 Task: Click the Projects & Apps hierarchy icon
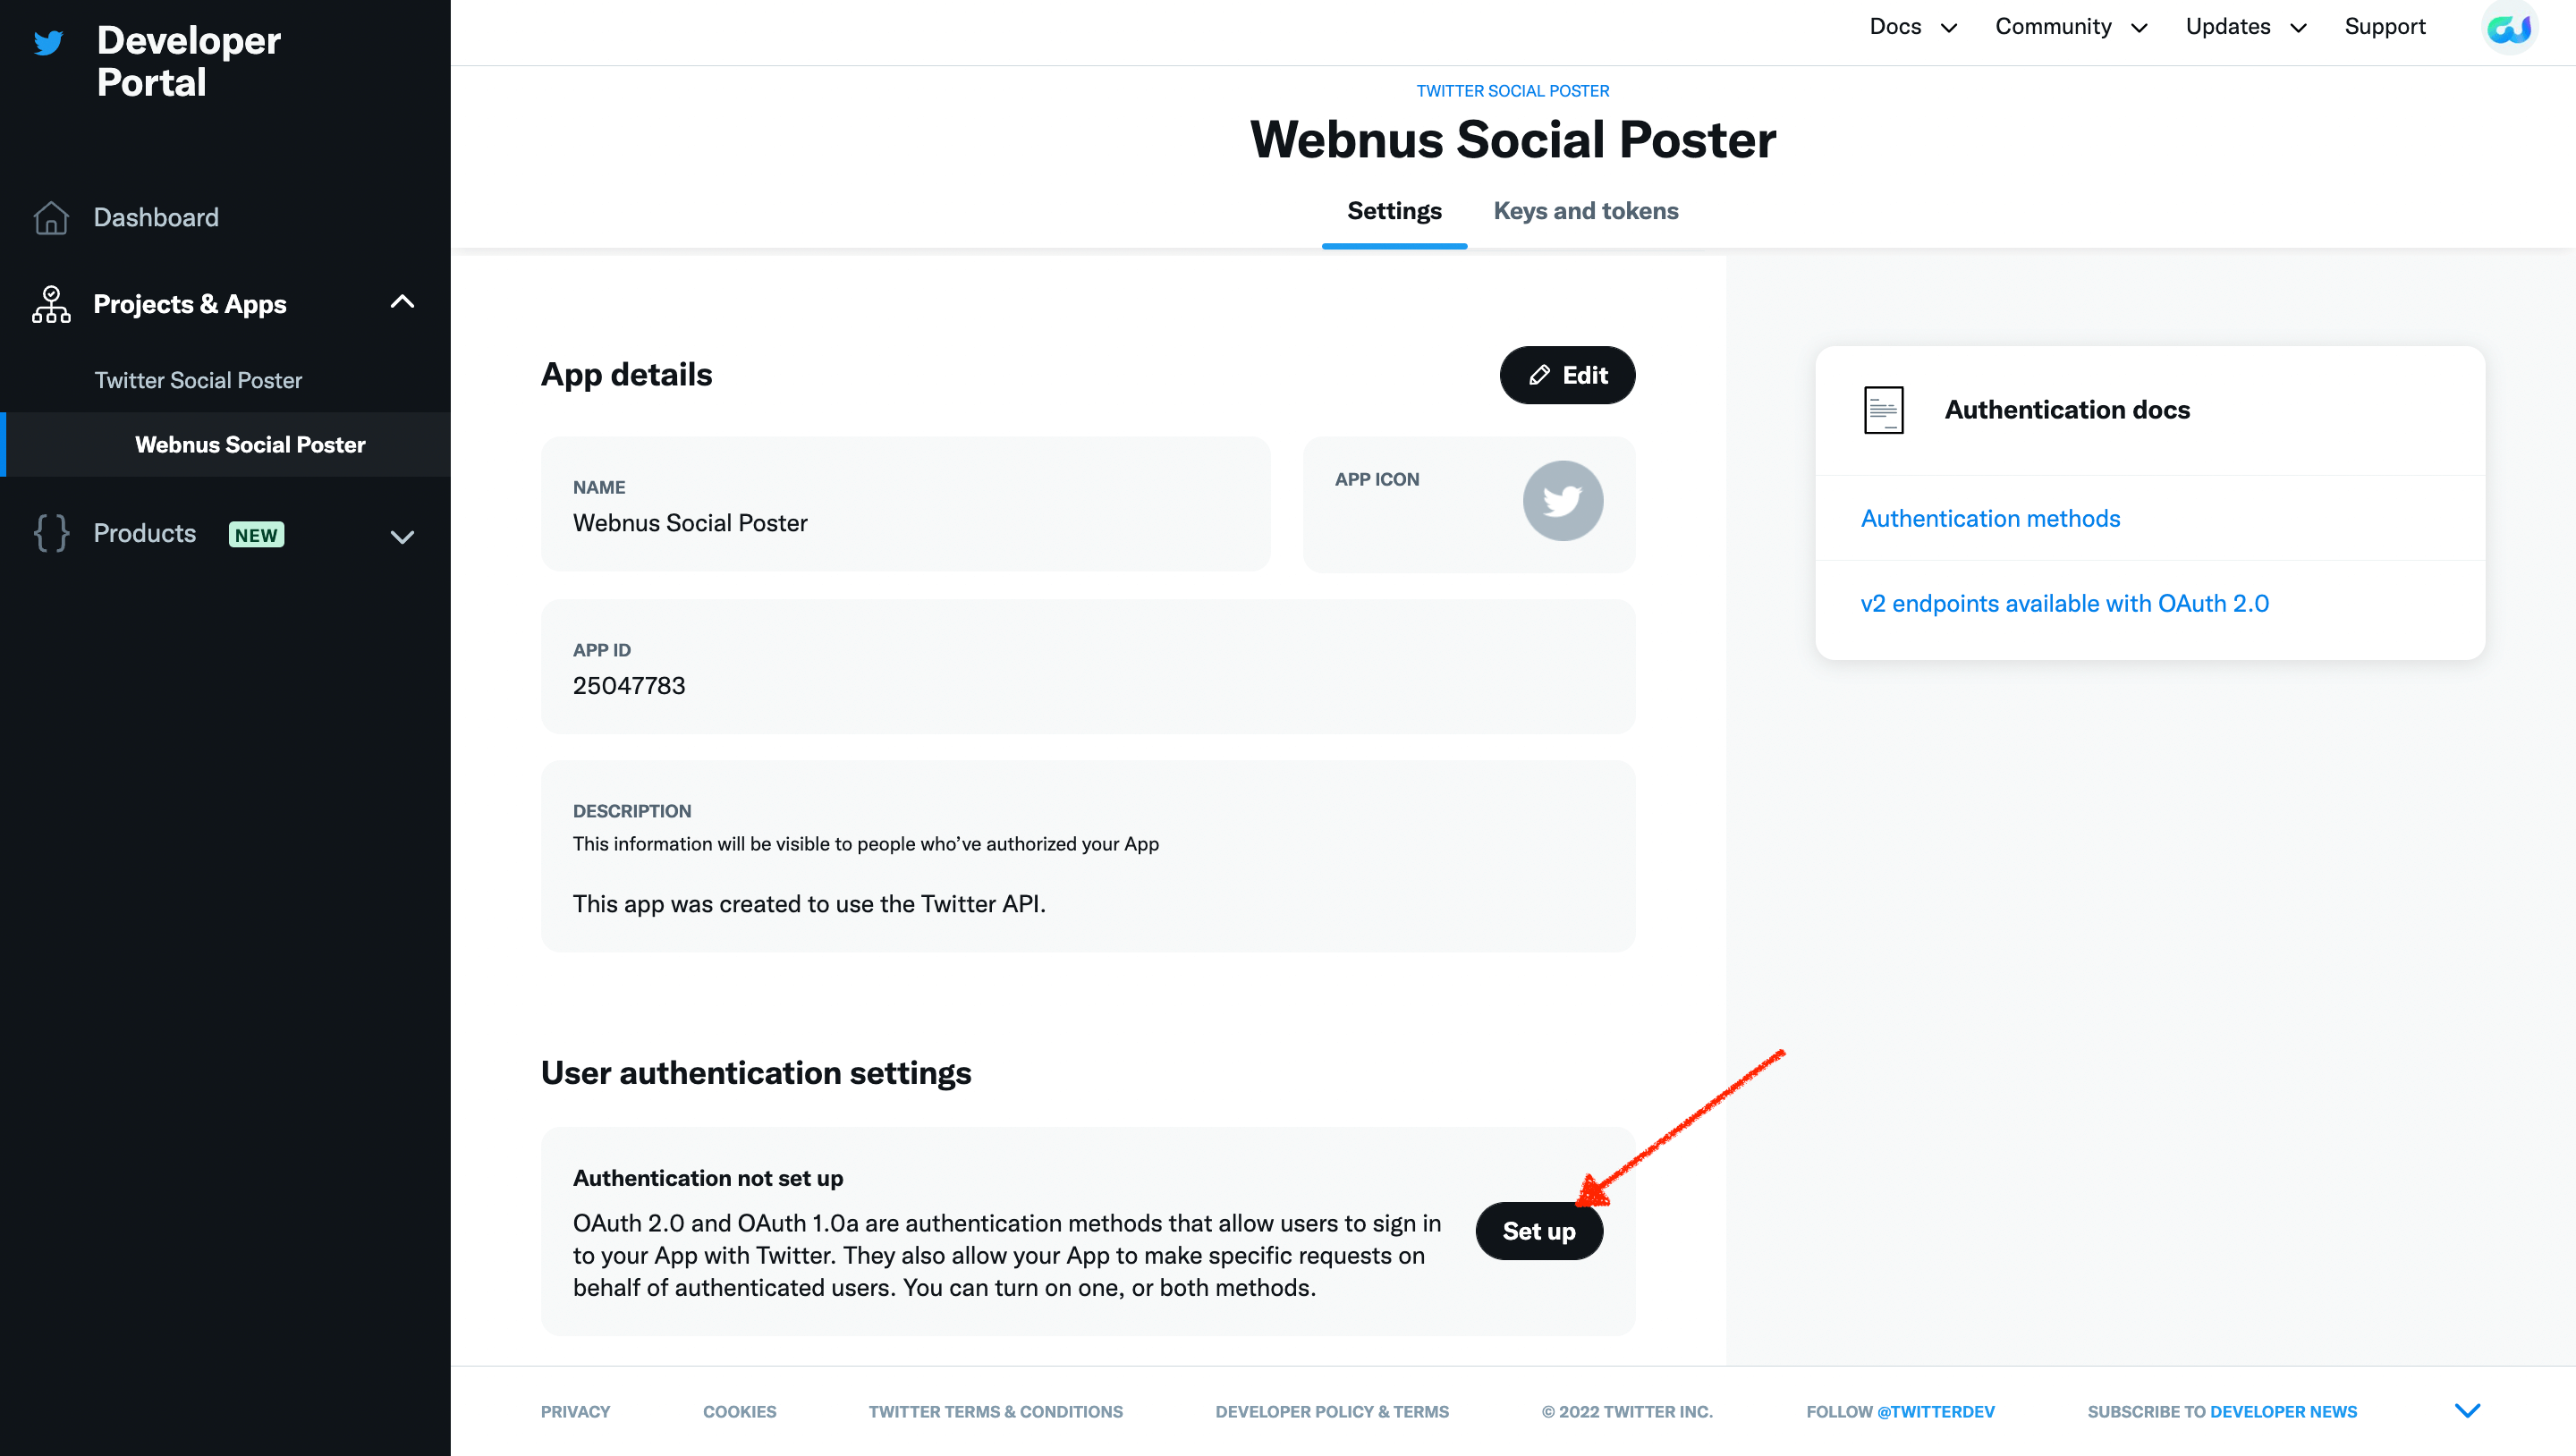tap(51, 304)
